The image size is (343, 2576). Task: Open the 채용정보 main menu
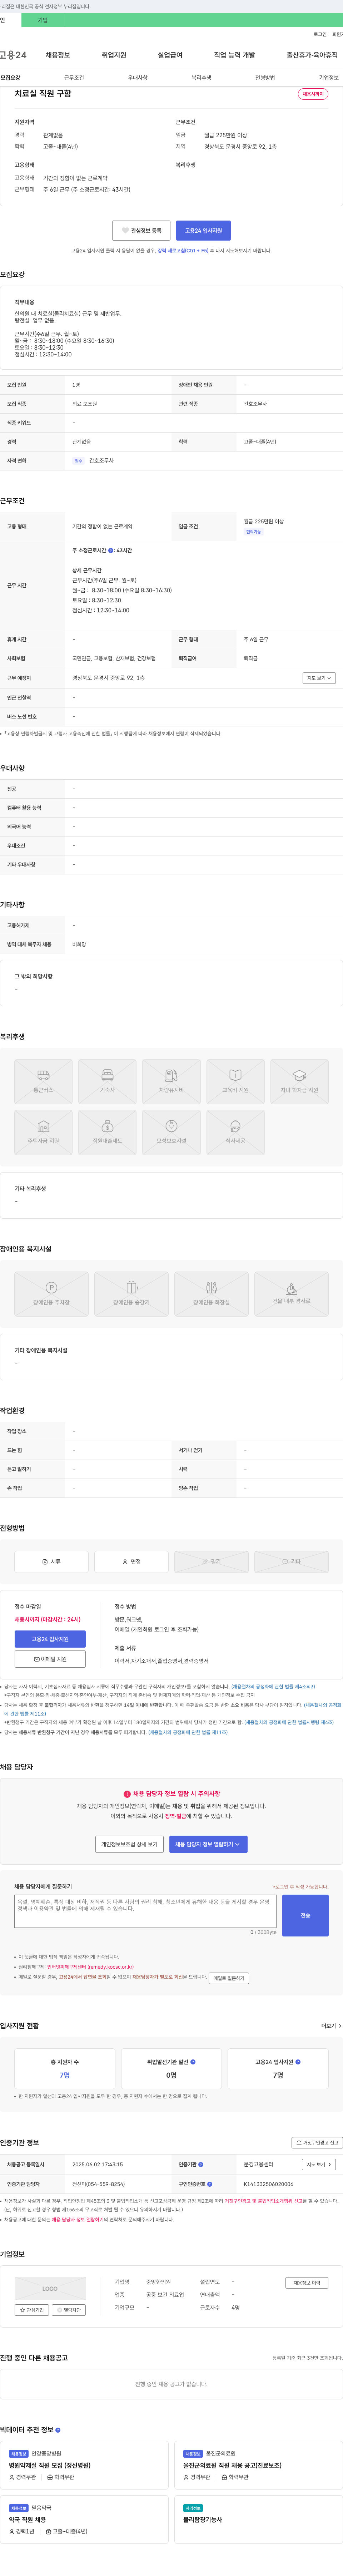pyautogui.click(x=58, y=55)
